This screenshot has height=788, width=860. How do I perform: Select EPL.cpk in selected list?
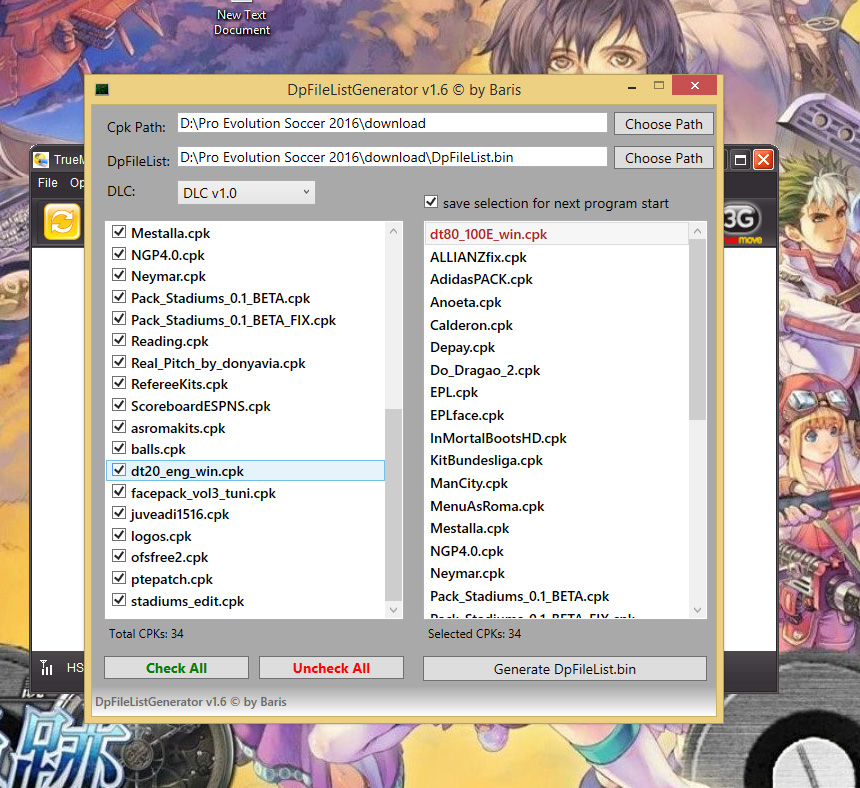tap(557, 392)
